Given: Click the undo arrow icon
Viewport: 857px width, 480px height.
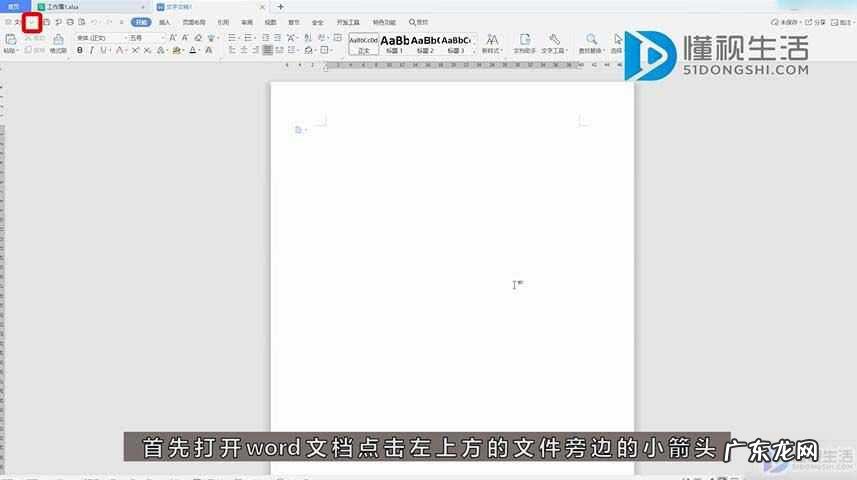Looking at the screenshot, I should pyautogui.click(x=95, y=22).
